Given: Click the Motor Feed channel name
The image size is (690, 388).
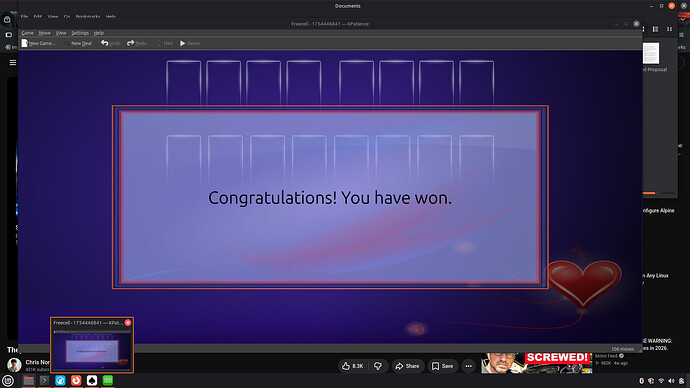Looking at the screenshot, I should pyautogui.click(x=606, y=356).
